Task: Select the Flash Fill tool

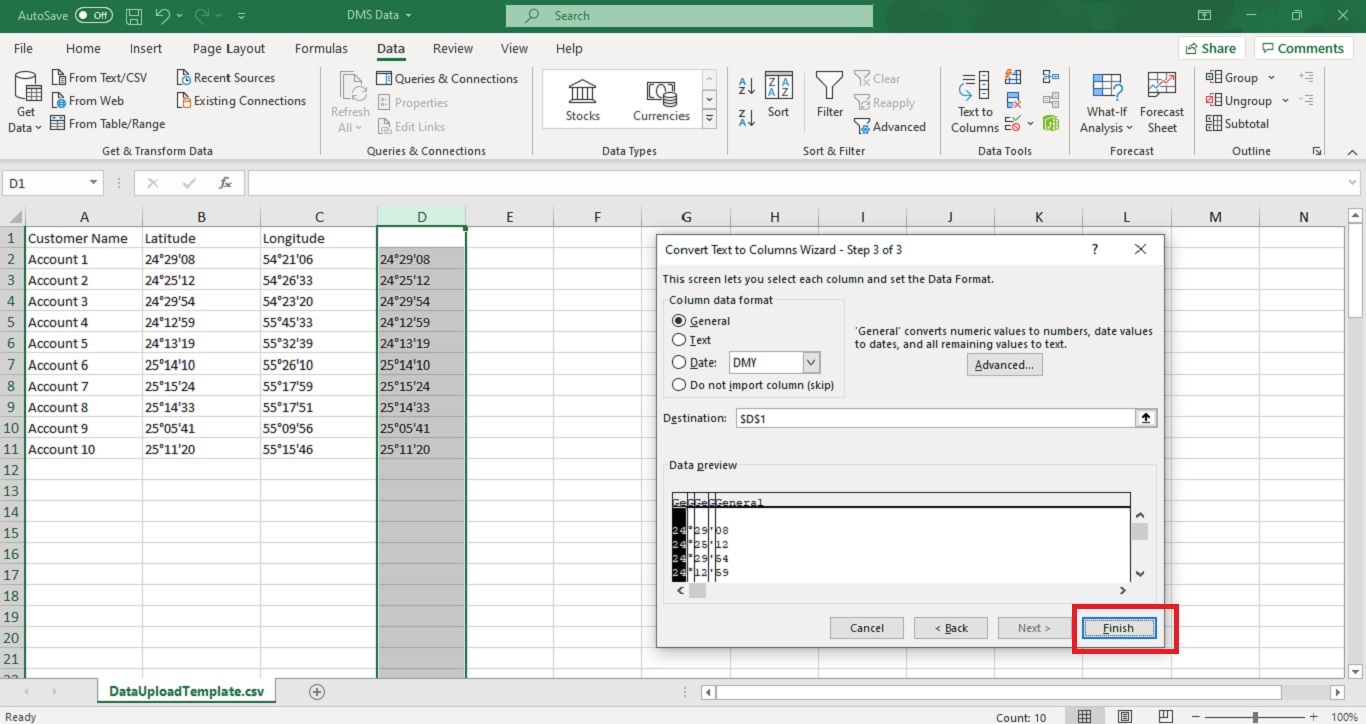Action: [1013, 77]
